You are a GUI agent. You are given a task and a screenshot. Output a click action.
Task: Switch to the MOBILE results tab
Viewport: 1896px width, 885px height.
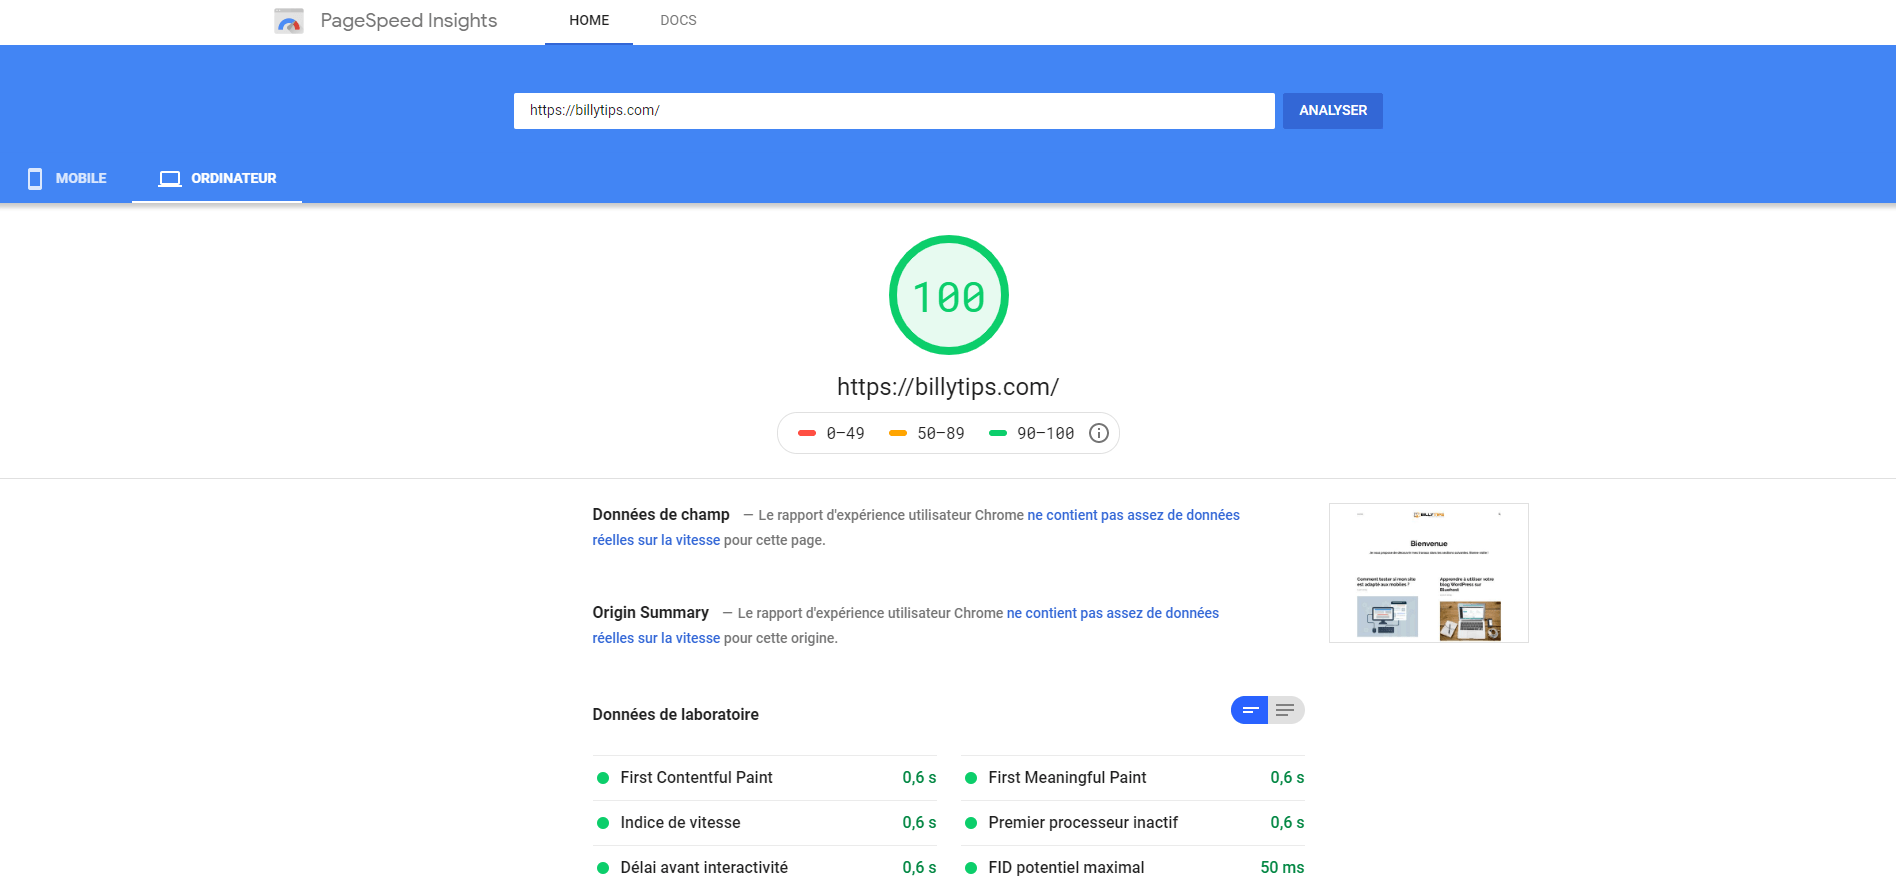(x=67, y=179)
